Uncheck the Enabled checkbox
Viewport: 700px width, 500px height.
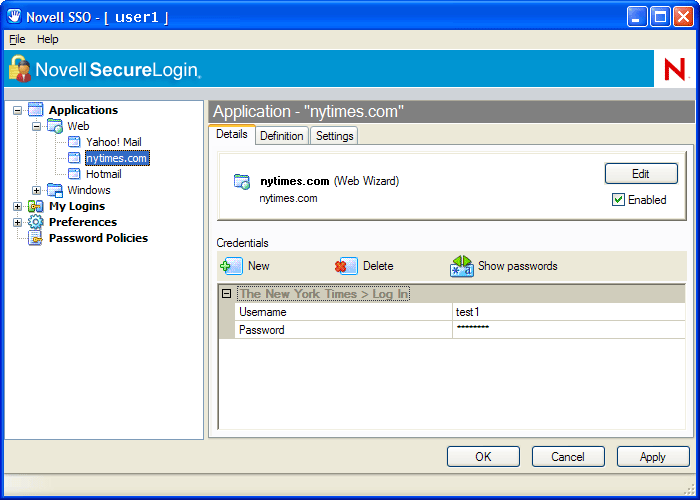point(618,200)
